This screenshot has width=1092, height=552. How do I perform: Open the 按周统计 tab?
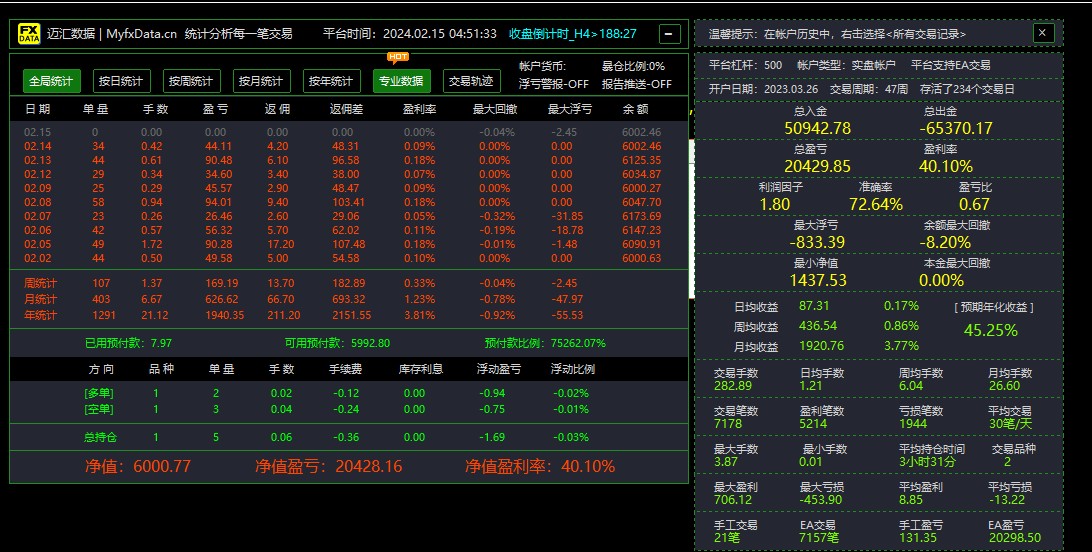tap(192, 81)
